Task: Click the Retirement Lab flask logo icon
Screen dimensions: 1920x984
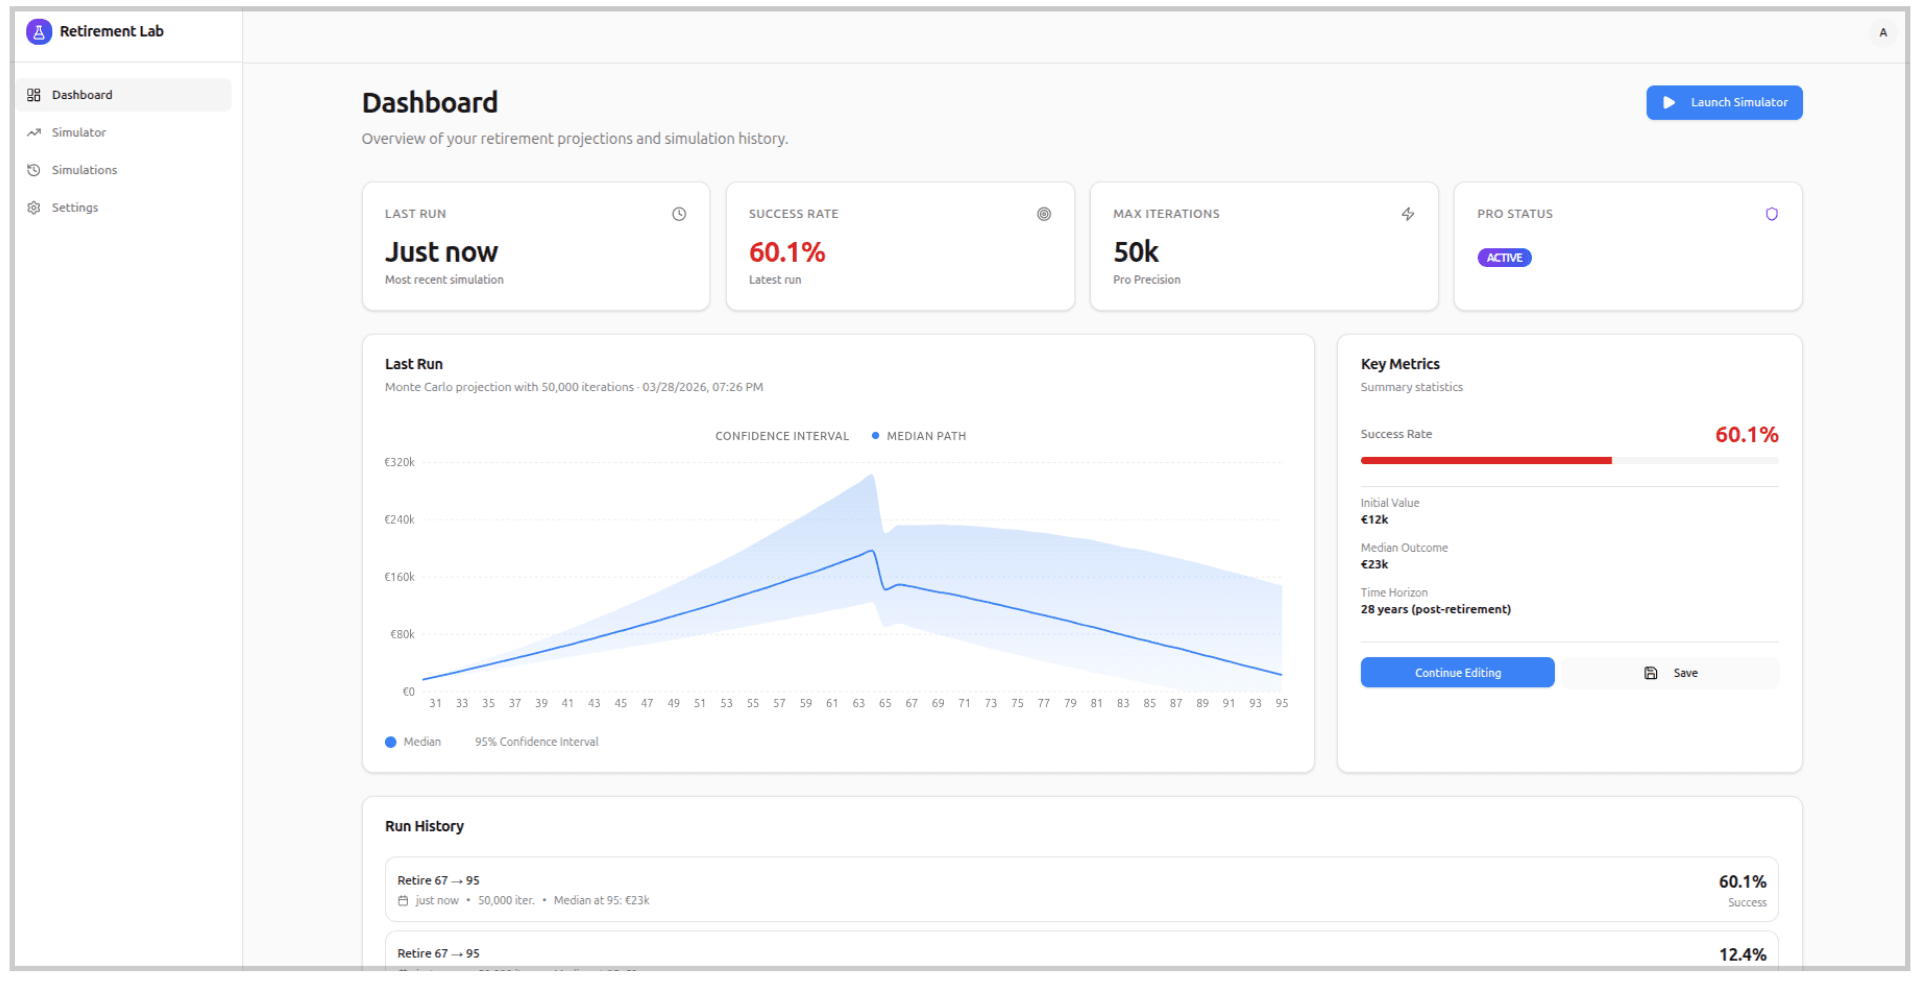Action: coord(38,31)
